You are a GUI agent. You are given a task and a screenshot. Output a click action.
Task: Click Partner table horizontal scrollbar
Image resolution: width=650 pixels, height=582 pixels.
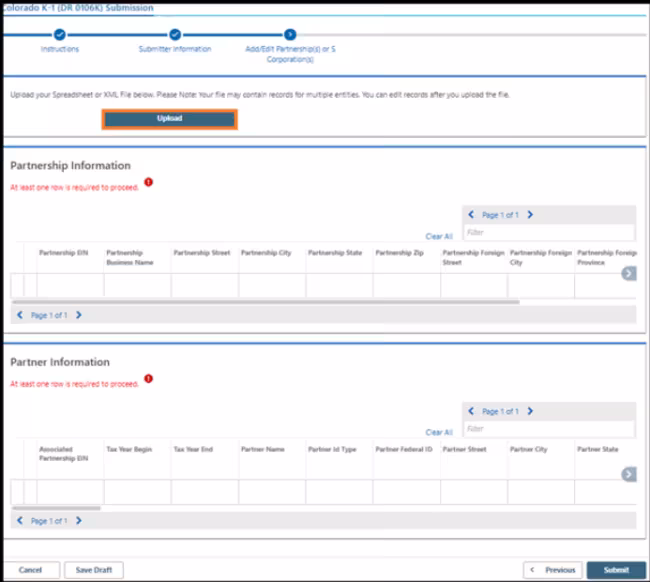[x=56, y=508]
